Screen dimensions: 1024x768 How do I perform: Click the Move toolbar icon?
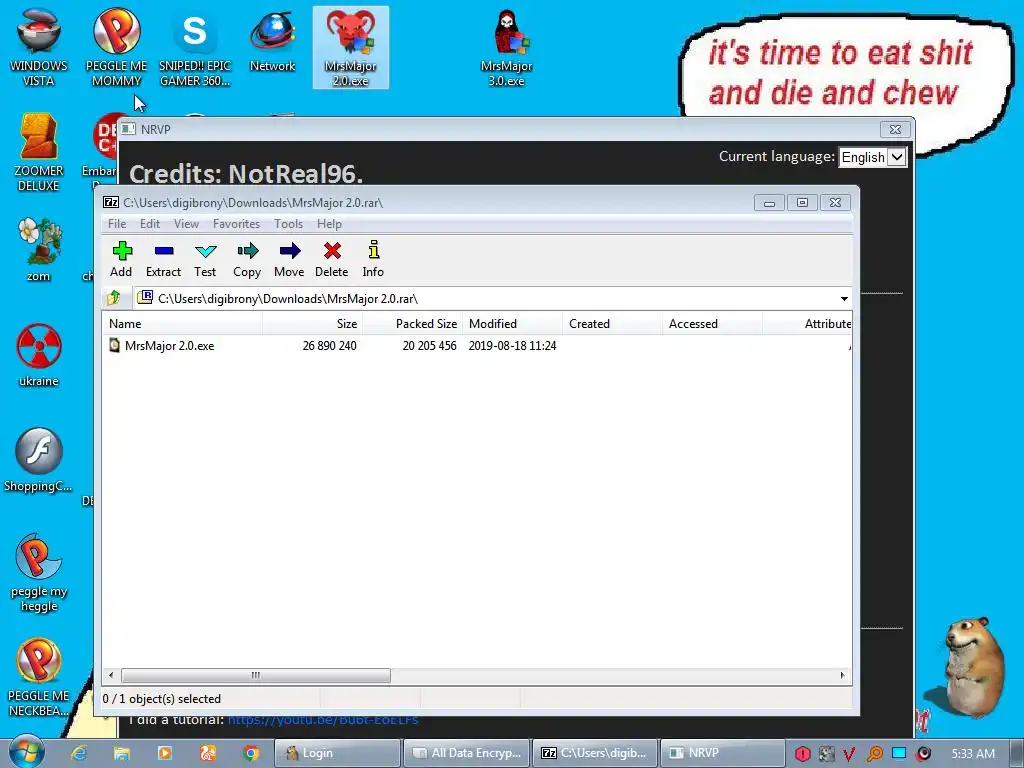click(289, 259)
